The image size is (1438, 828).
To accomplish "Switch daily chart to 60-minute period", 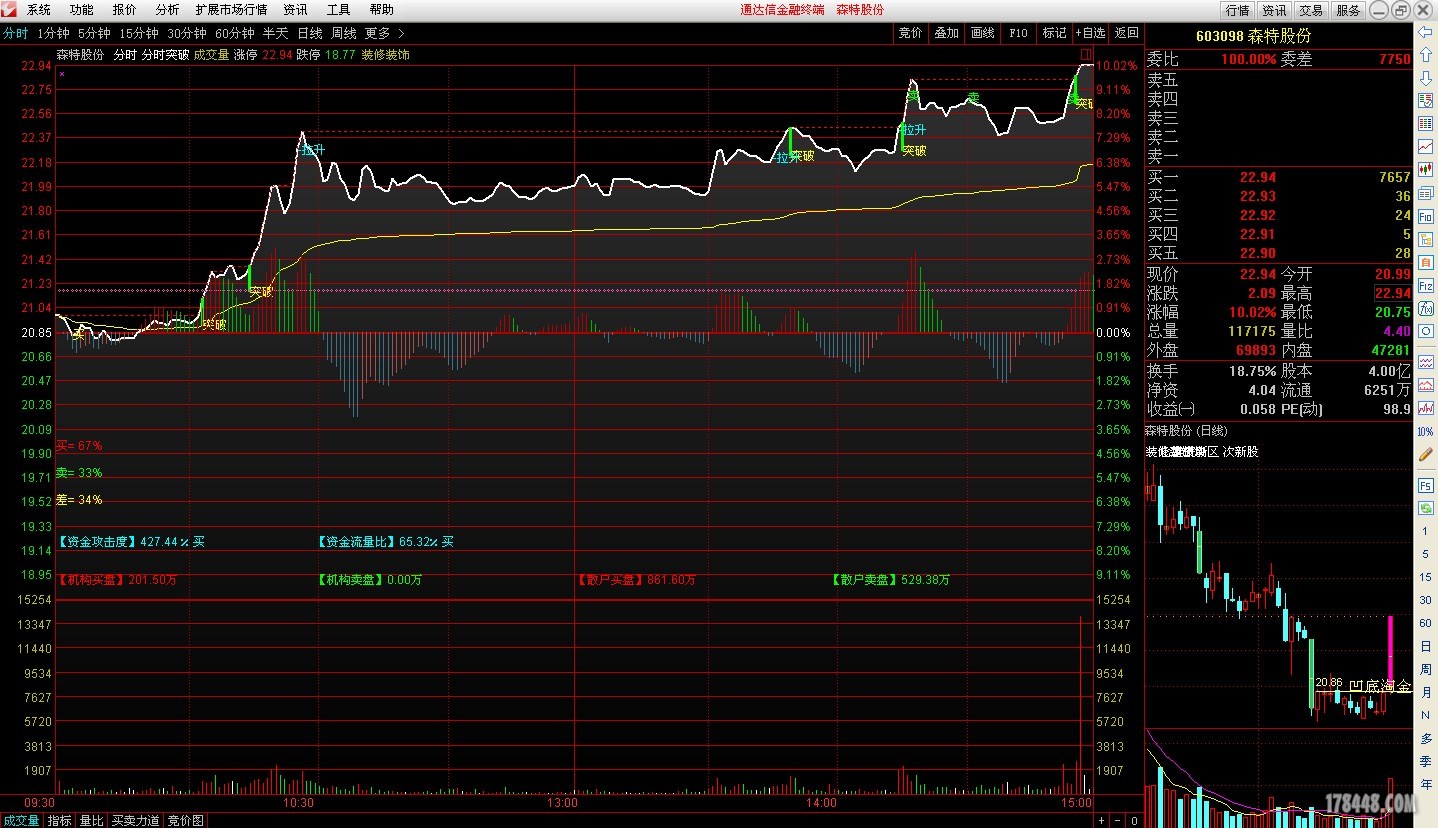I will 1425,623.
